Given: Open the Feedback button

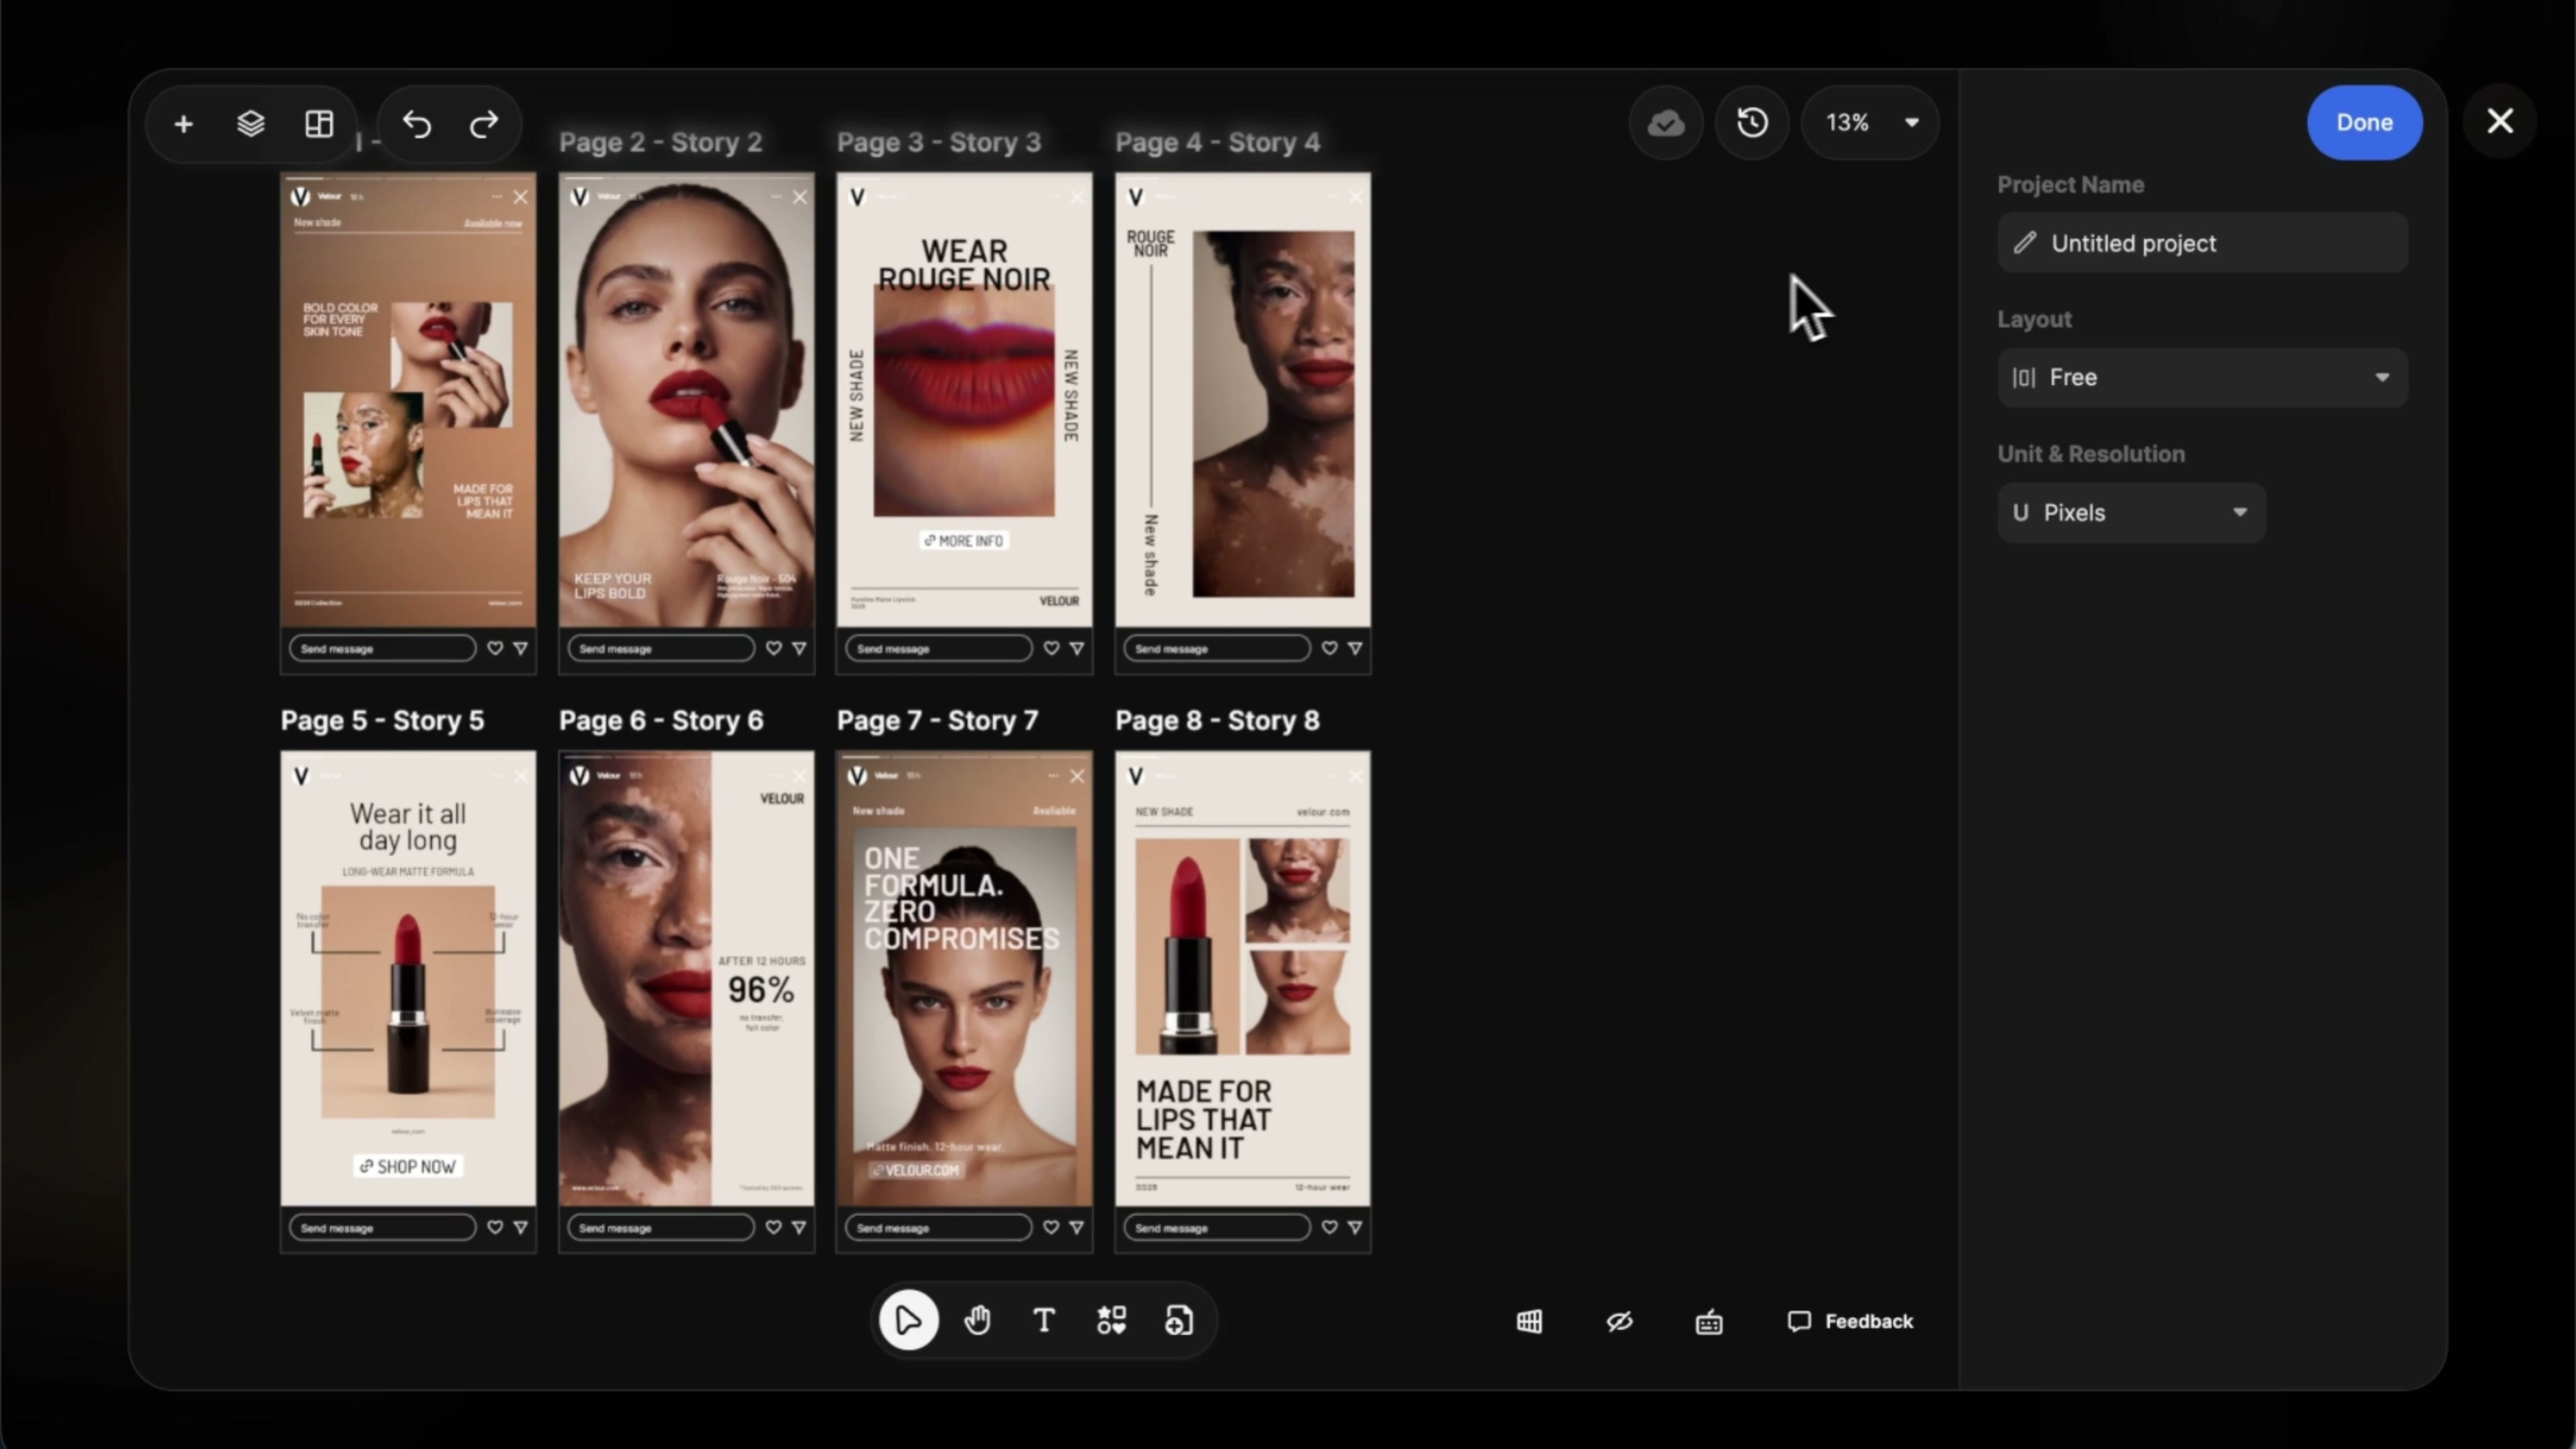Looking at the screenshot, I should (1850, 1322).
